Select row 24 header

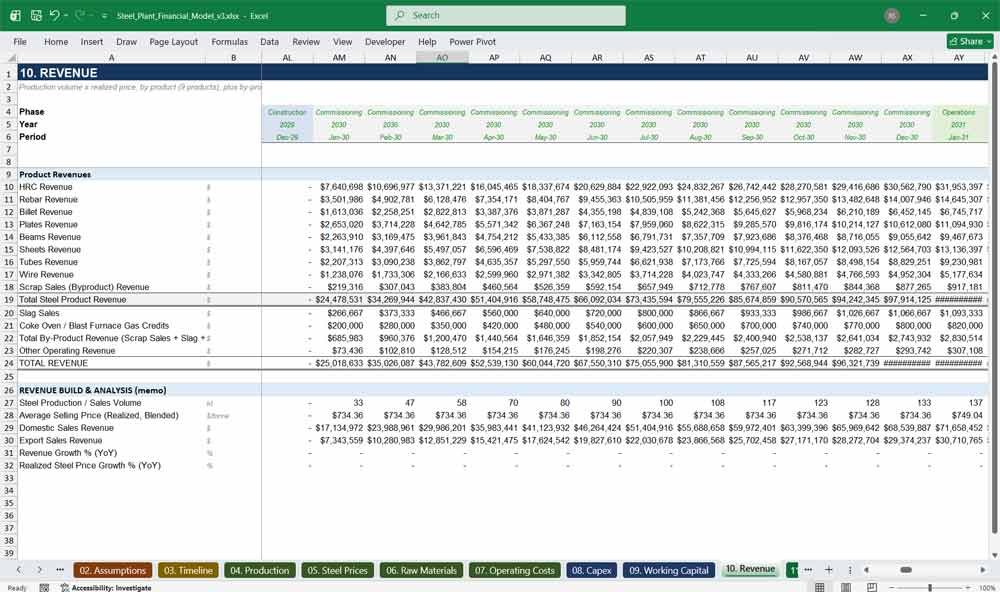tap(9, 363)
